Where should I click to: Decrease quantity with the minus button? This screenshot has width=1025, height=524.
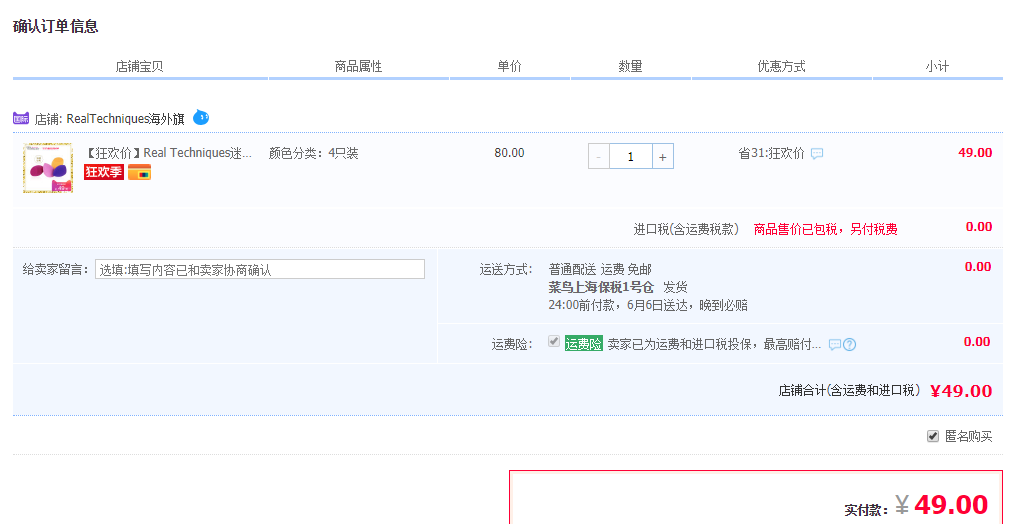point(599,157)
